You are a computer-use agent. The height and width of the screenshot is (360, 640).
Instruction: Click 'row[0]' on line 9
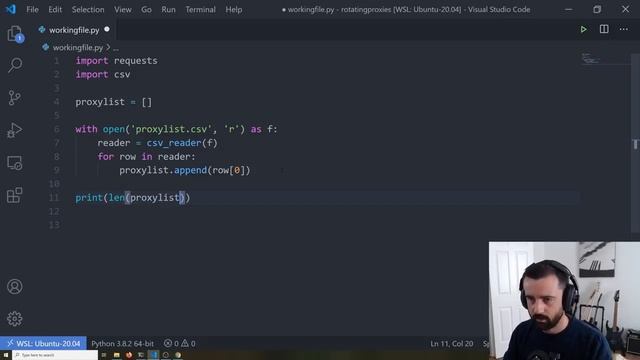[x=229, y=170]
